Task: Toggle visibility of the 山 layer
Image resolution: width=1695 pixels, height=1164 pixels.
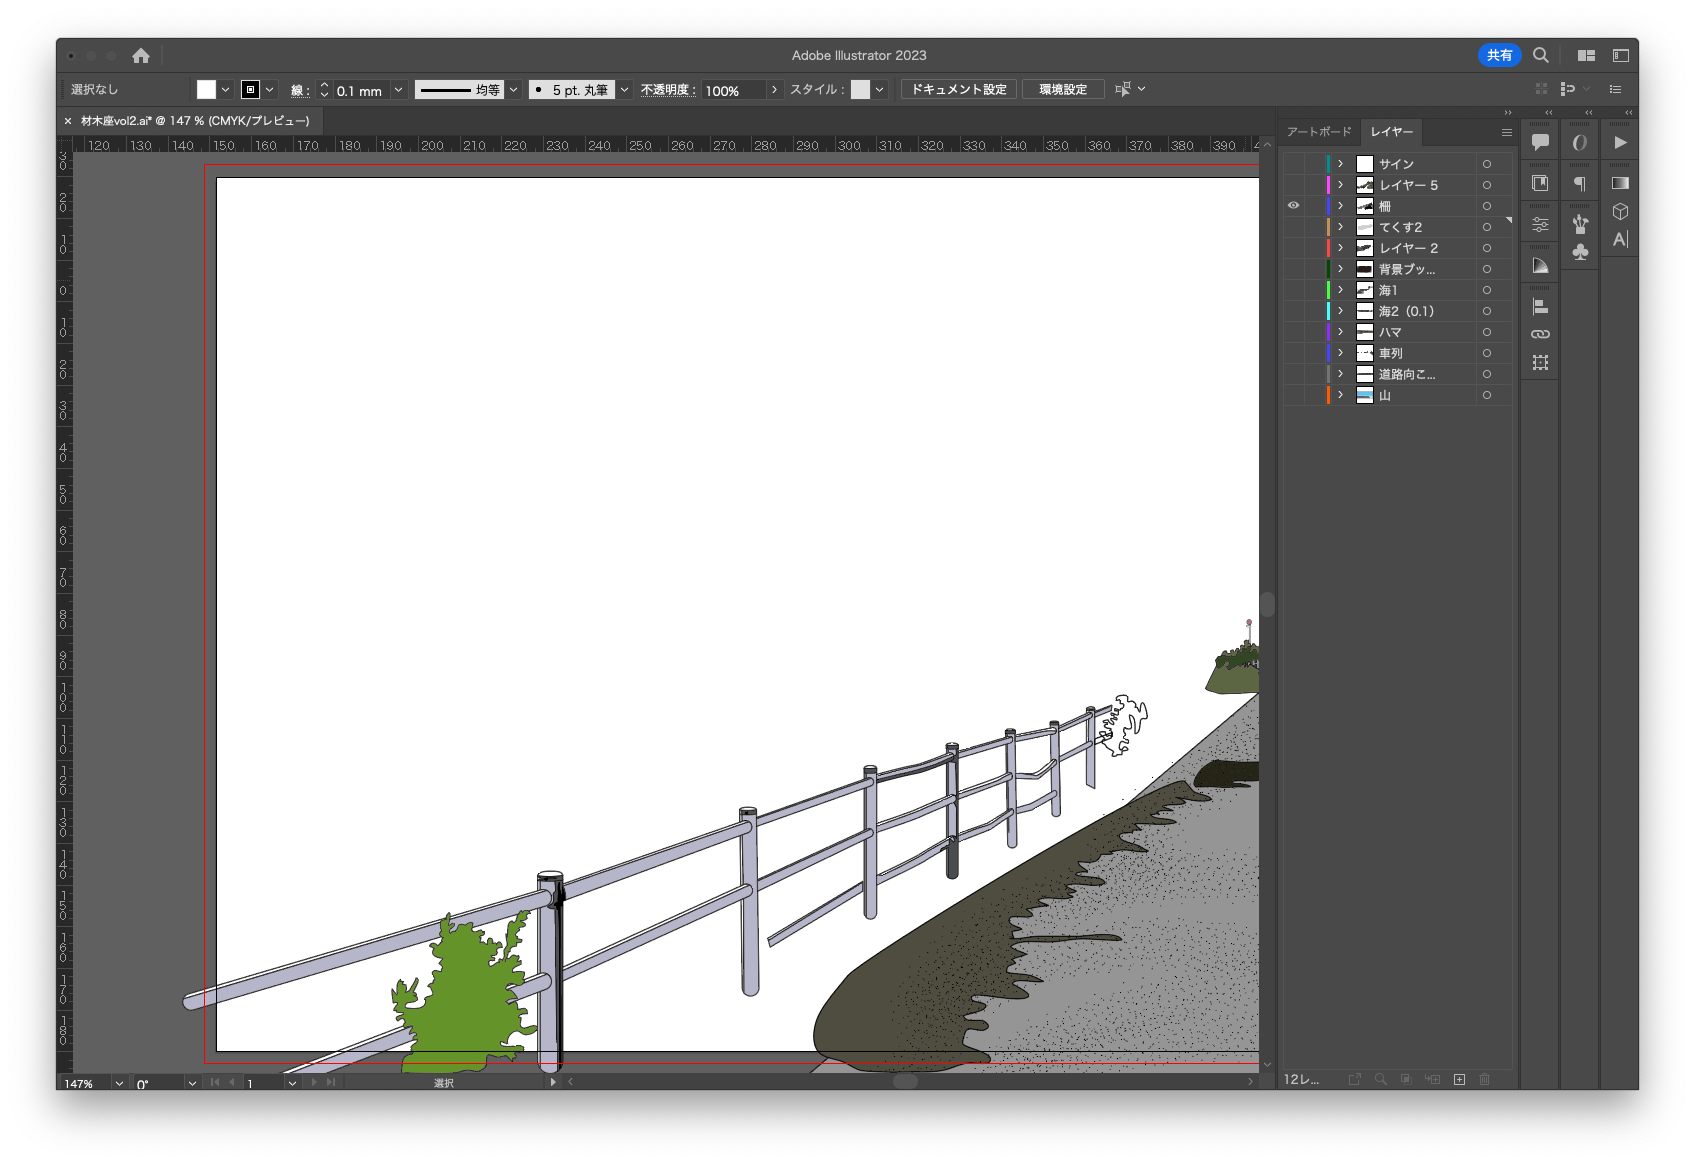Action: 1293,395
